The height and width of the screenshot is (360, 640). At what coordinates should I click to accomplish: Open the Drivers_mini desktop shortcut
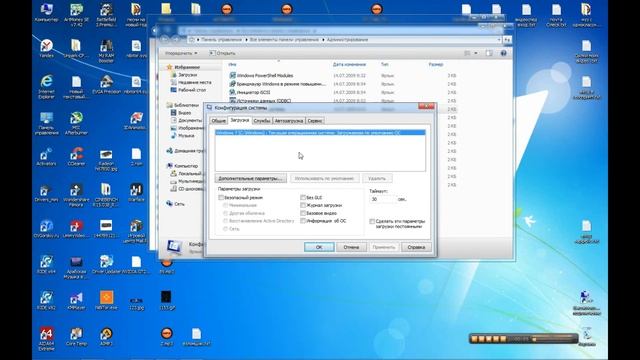tap(46, 193)
